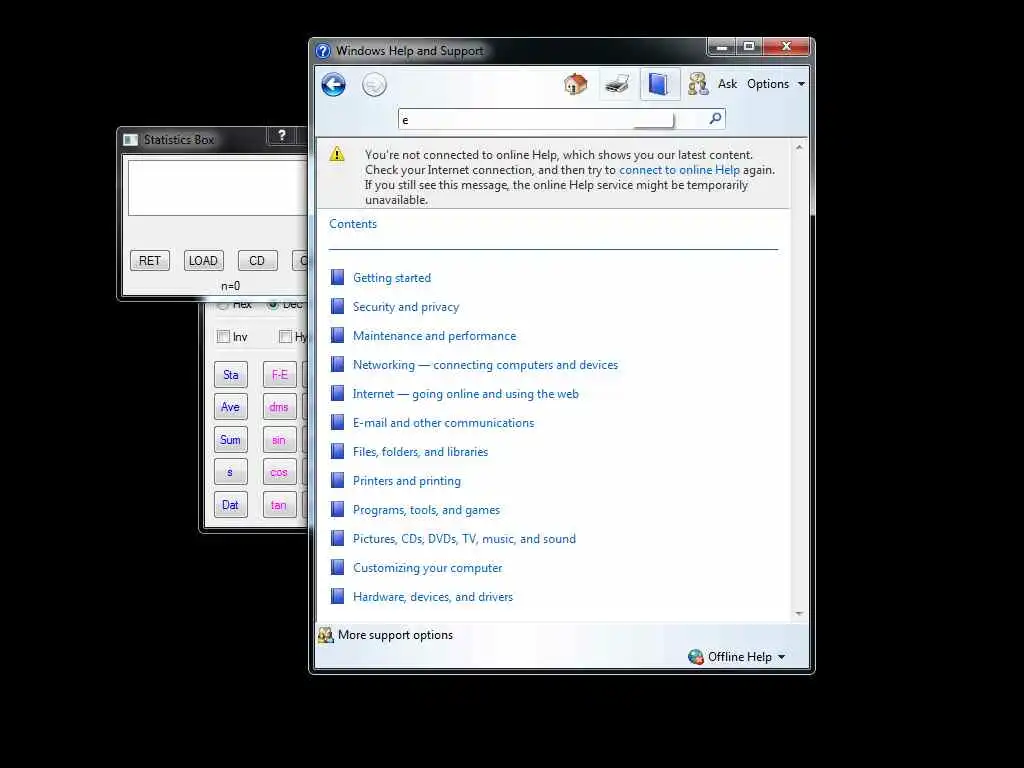The width and height of the screenshot is (1024, 768).
Task: Click the Ask people icon
Action: (x=698, y=84)
